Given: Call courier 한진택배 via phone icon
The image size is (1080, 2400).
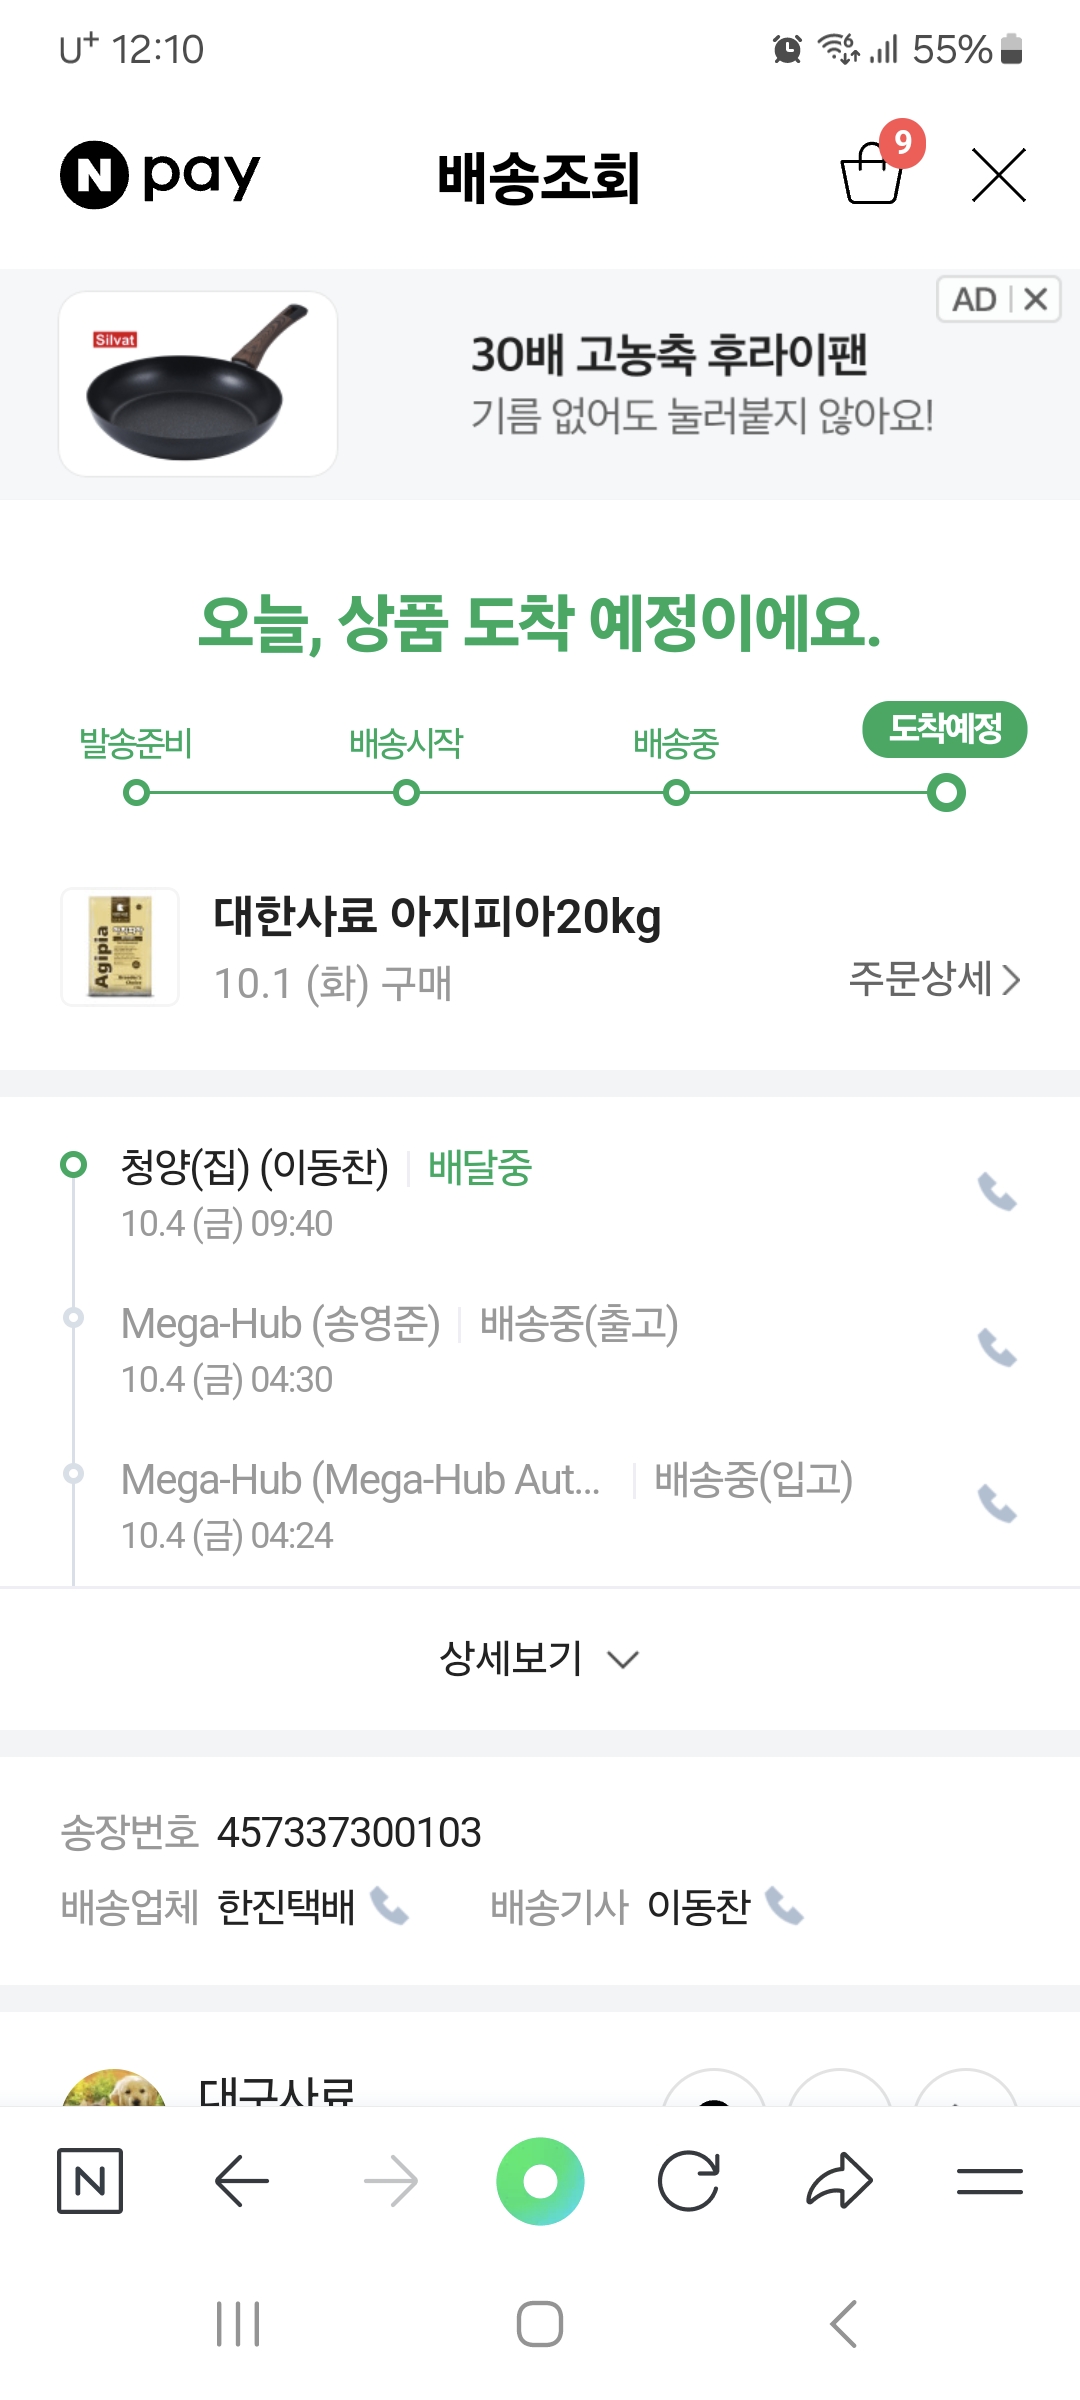Looking at the screenshot, I should (x=390, y=1906).
